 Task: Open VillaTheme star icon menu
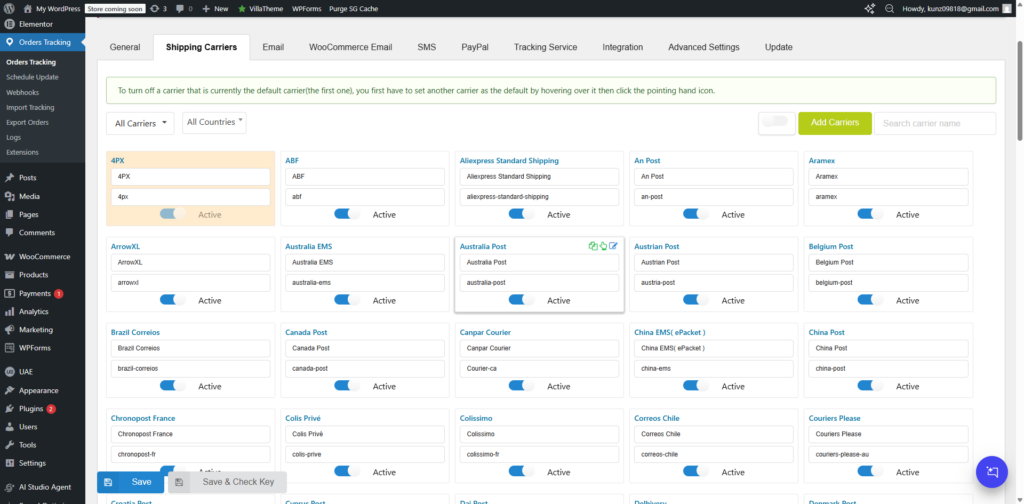[242, 8]
